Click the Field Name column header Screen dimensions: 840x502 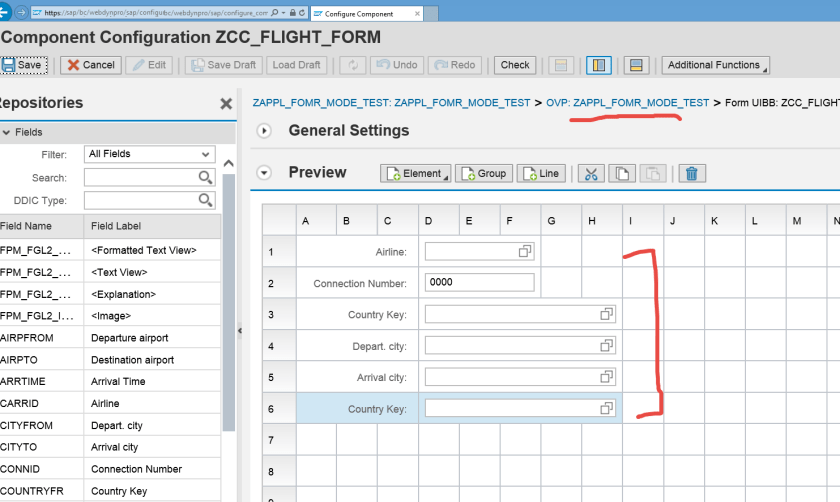[x=41, y=226]
